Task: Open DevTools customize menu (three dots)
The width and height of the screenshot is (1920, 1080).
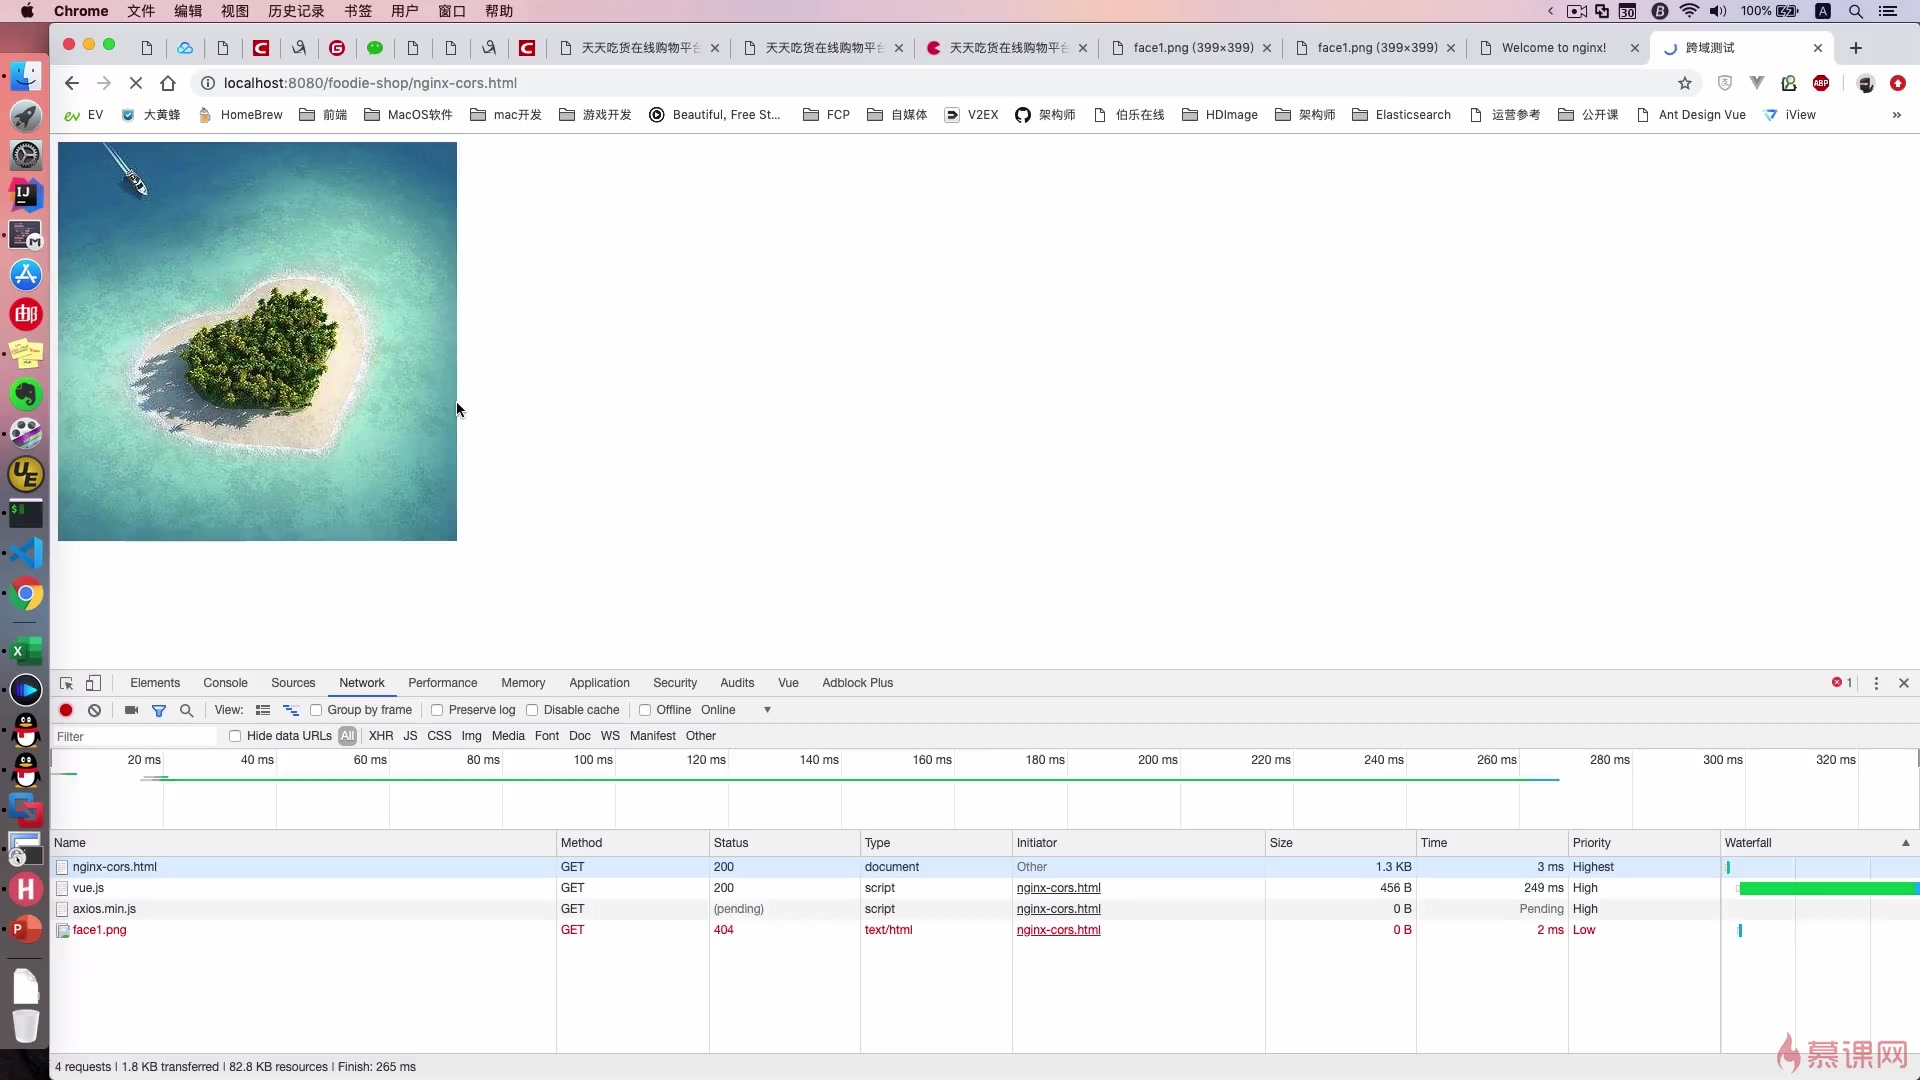Action: pos(1876,683)
